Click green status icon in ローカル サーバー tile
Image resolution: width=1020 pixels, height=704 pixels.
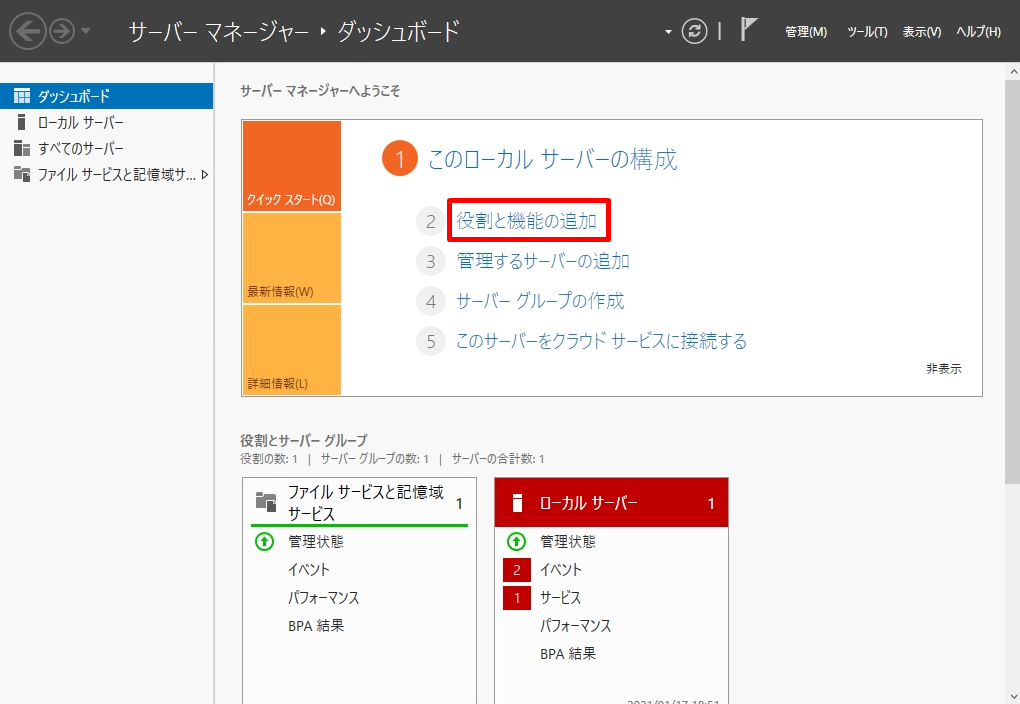(516, 541)
